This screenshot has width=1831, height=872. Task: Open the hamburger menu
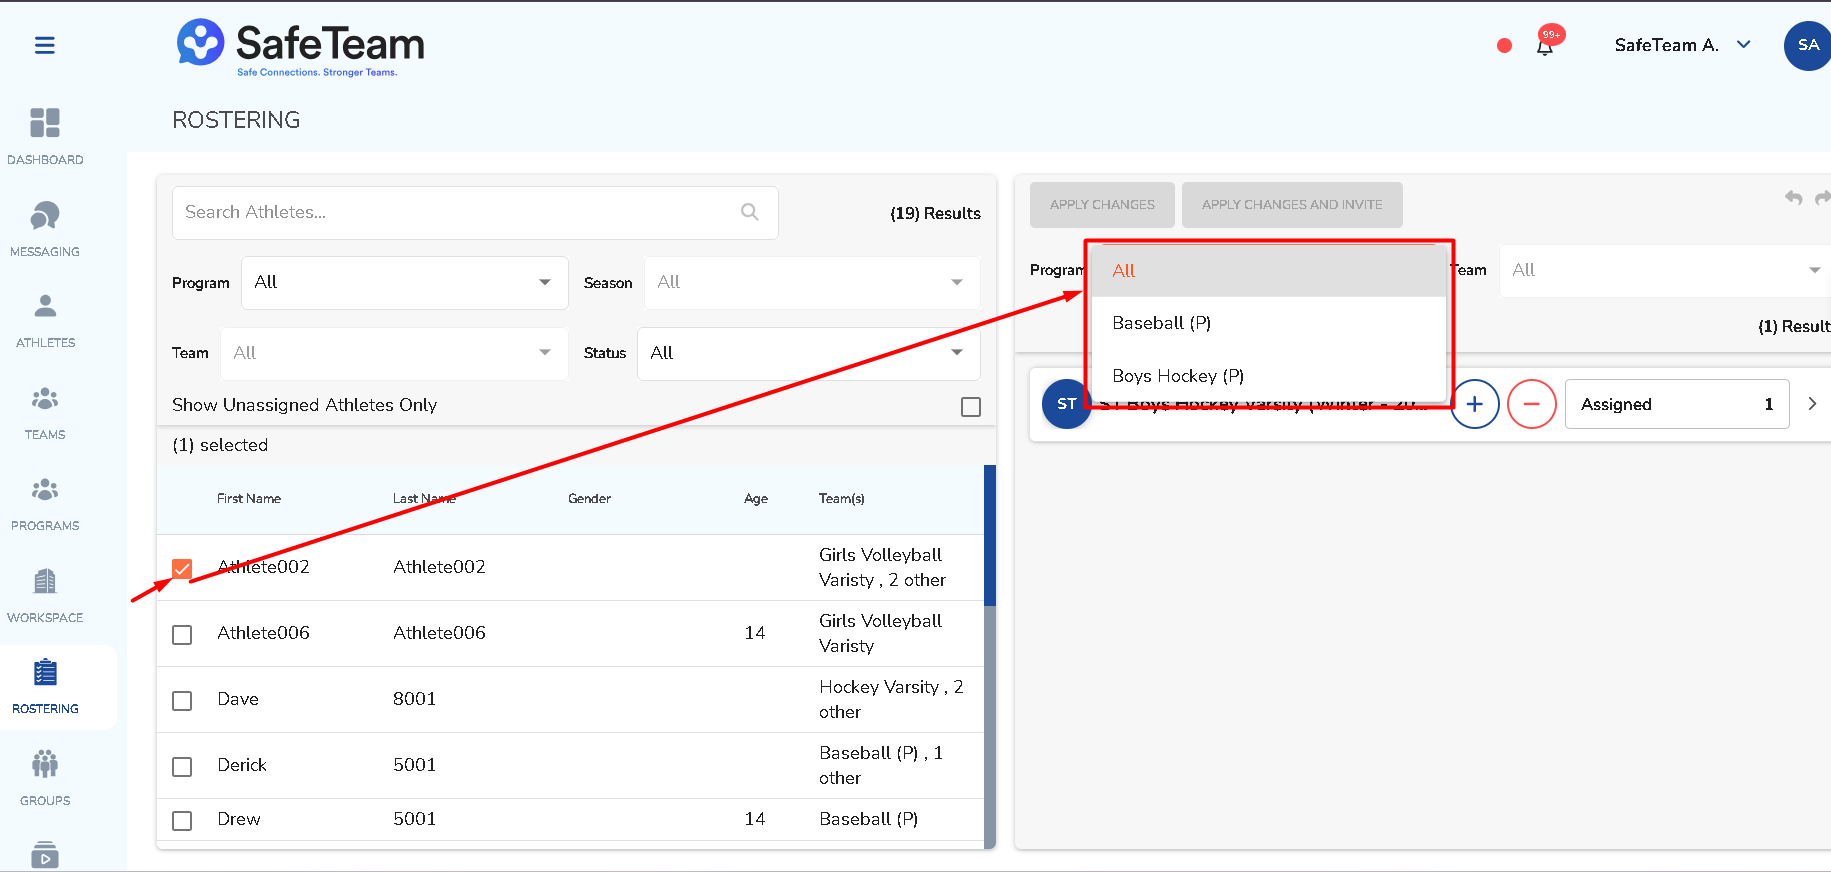(45, 45)
